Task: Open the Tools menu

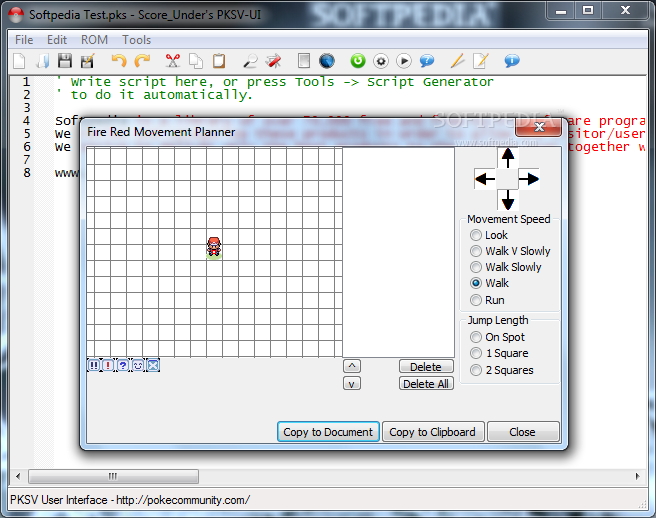Action: coord(136,40)
